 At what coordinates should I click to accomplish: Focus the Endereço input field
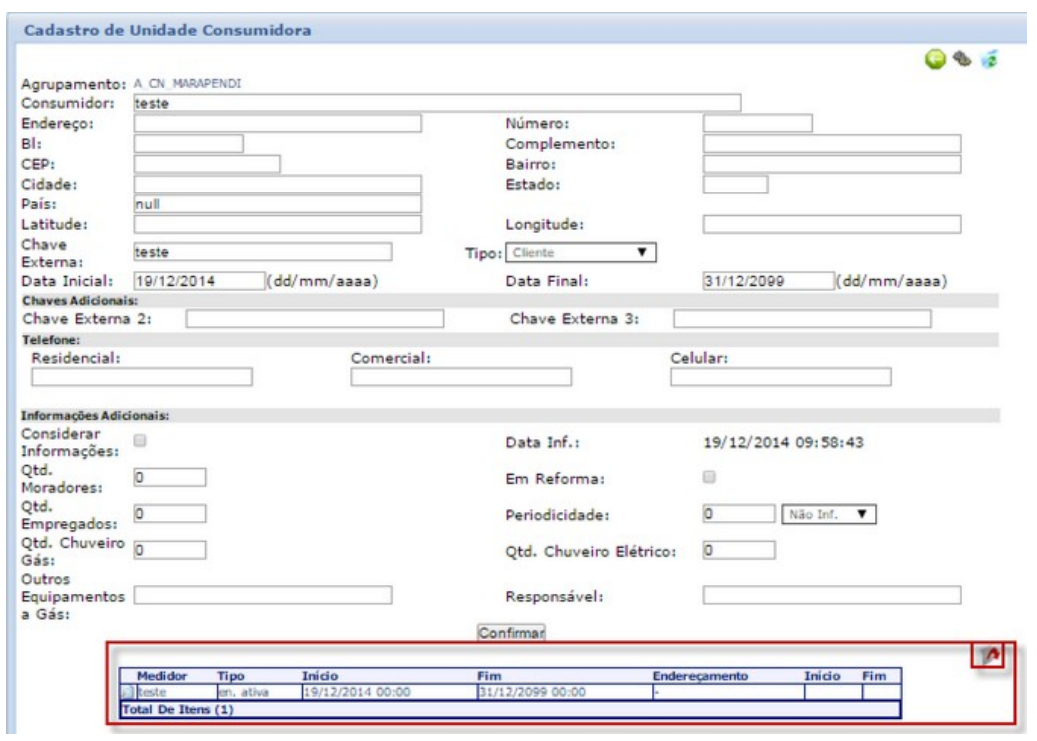click(277, 124)
